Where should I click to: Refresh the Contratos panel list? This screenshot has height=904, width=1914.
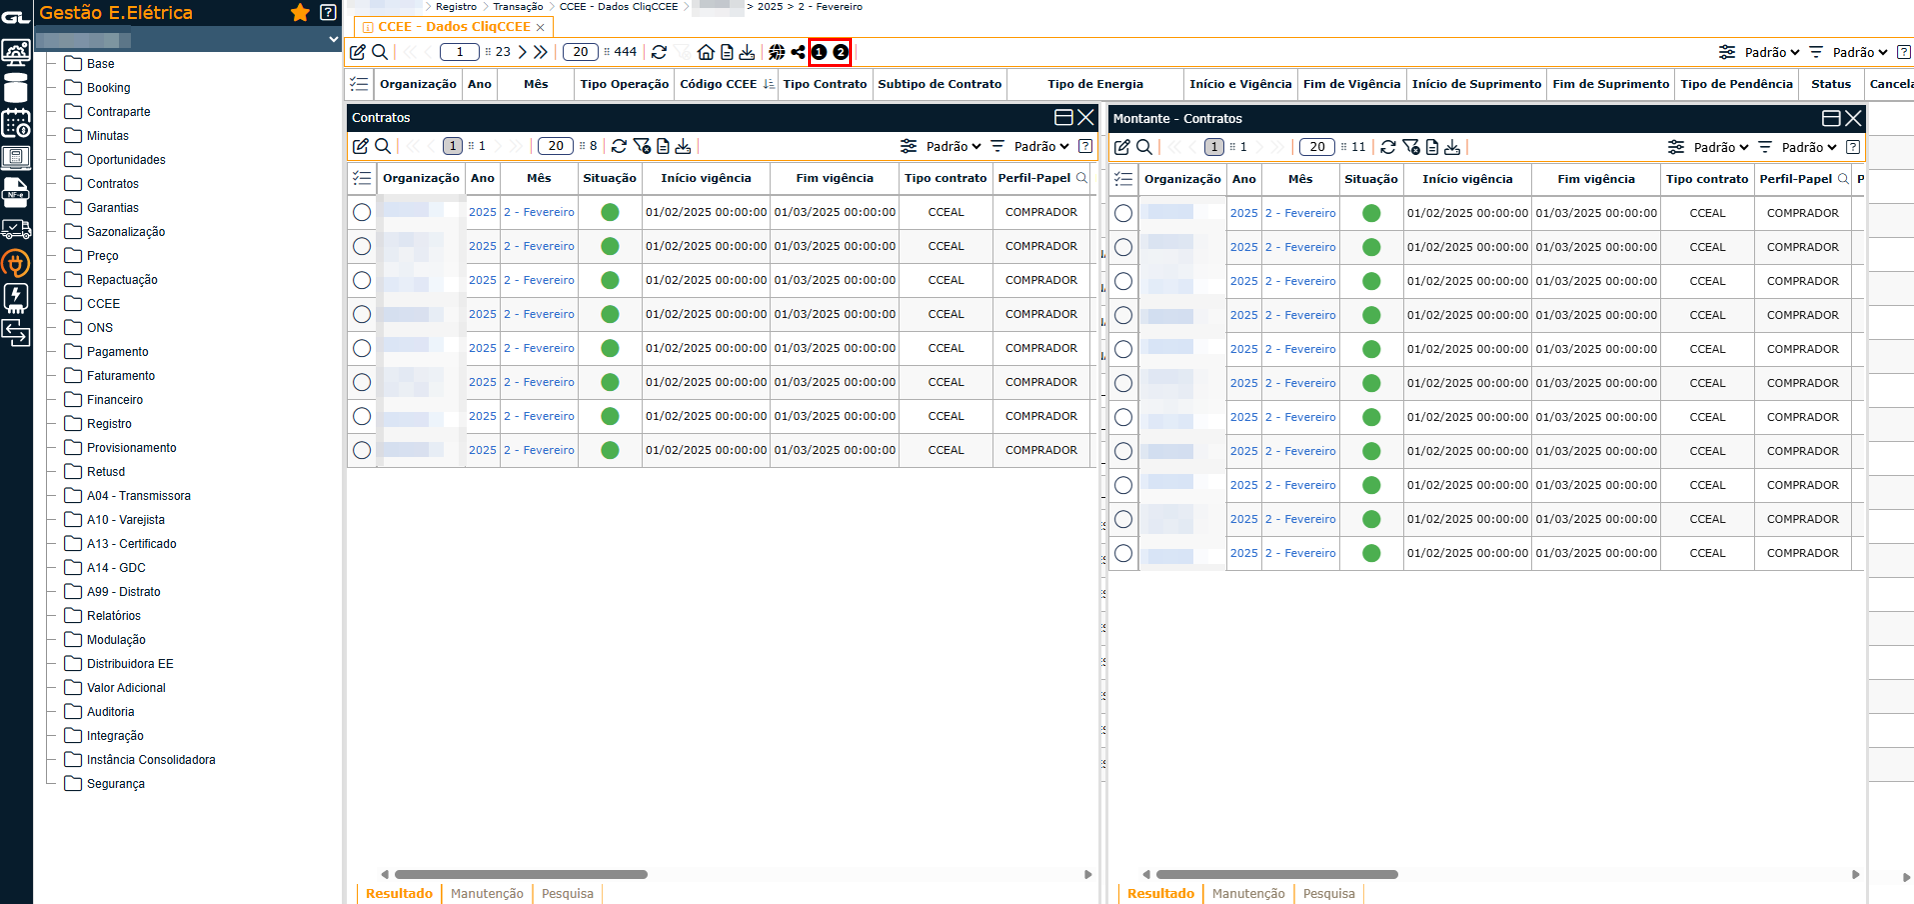(x=619, y=146)
